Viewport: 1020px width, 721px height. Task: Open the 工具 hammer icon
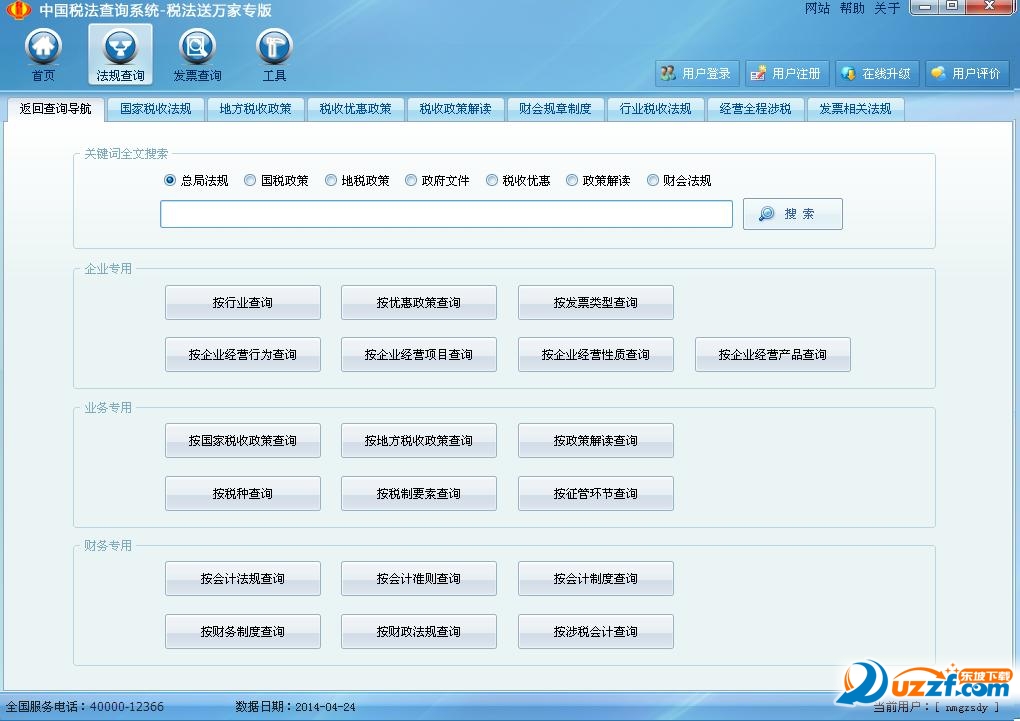coord(274,55)
